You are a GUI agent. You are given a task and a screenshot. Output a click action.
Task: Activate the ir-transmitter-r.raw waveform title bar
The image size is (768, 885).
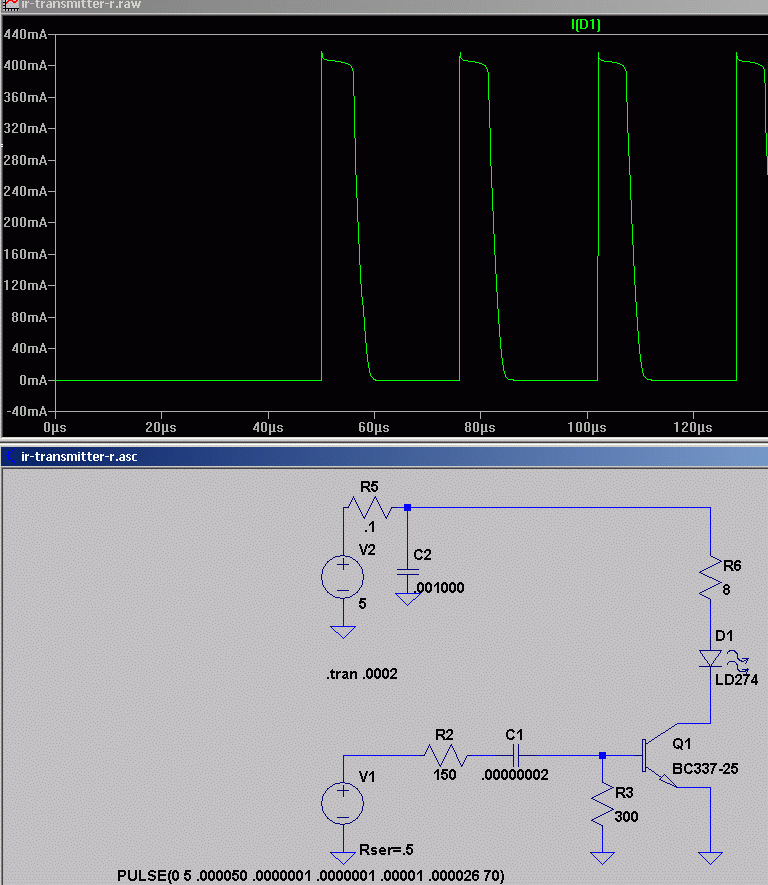point(384,6)
